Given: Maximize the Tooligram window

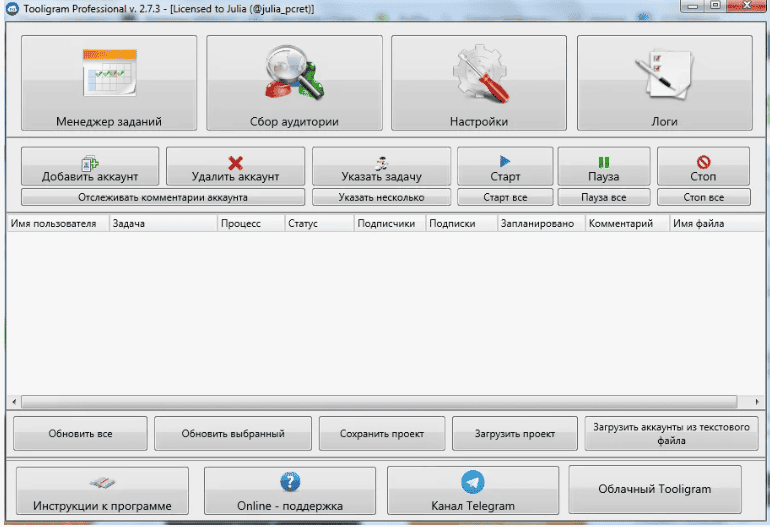Looking at the screenshot, I should (x=715, y=6).
